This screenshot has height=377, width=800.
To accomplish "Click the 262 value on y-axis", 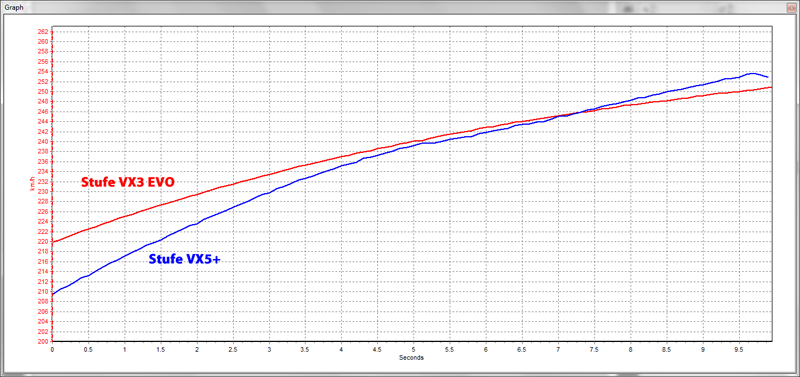I will coord(44,32).
